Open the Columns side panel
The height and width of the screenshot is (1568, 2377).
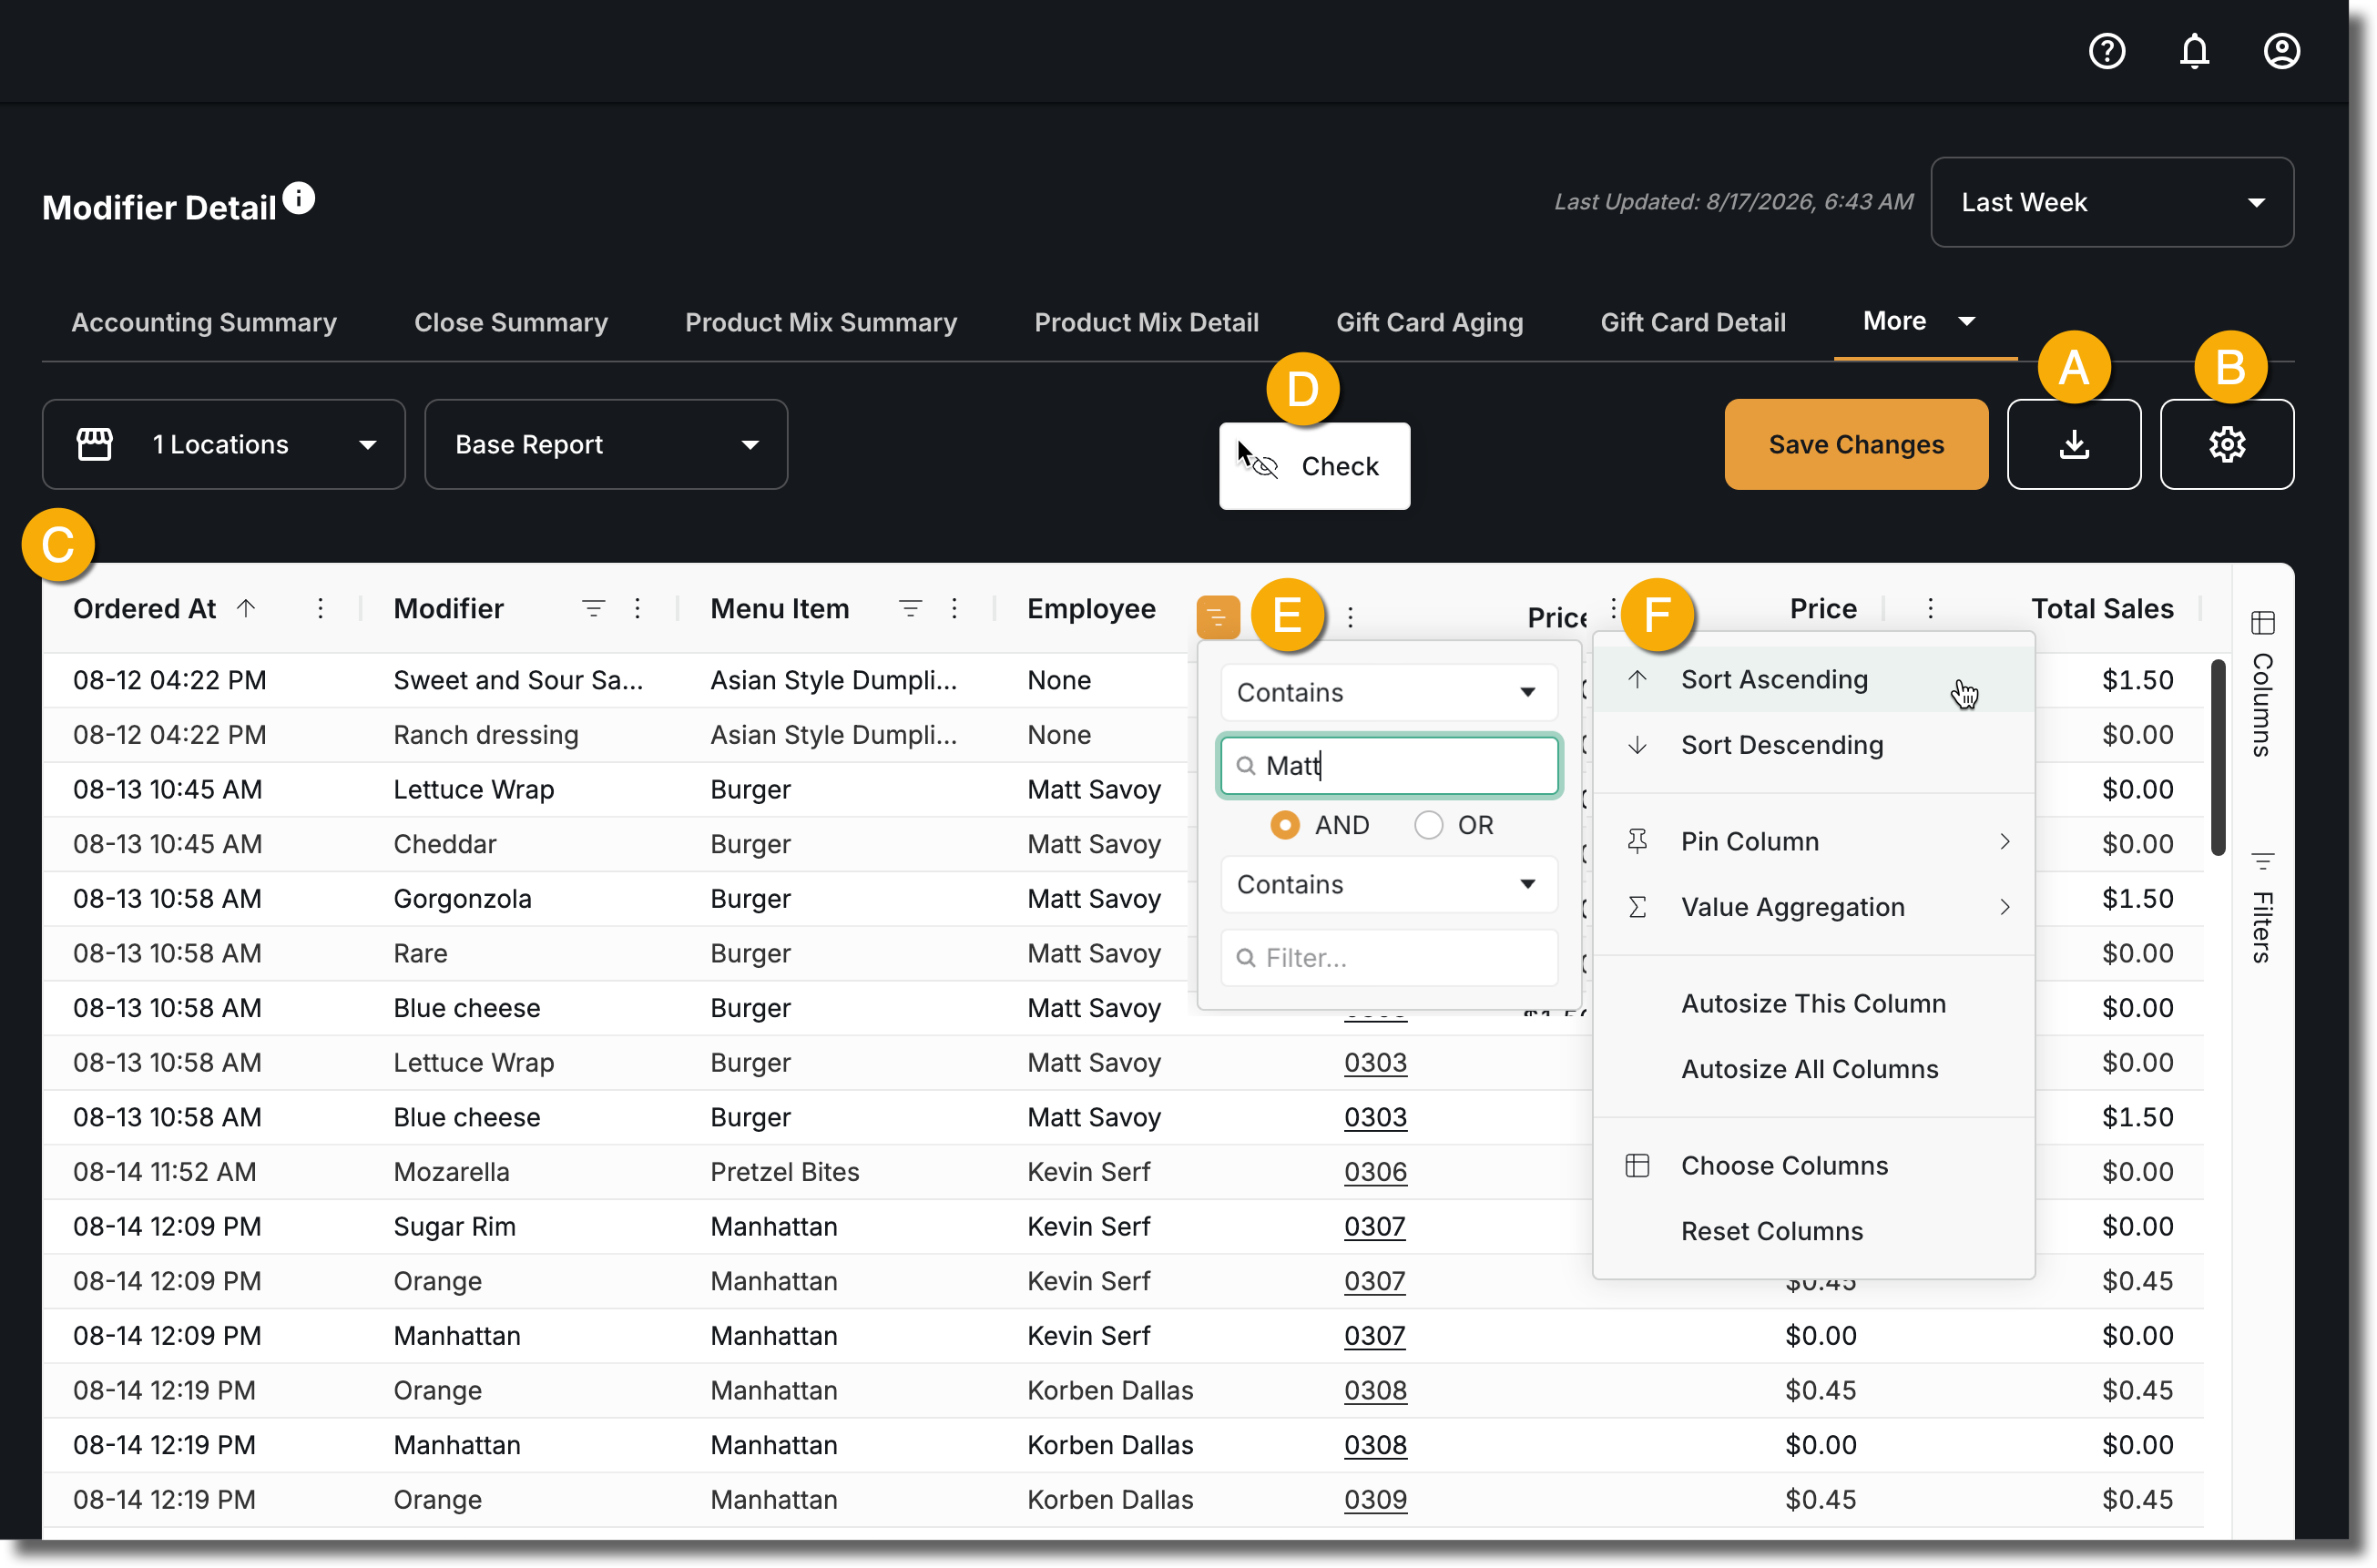click(2262, 683)
